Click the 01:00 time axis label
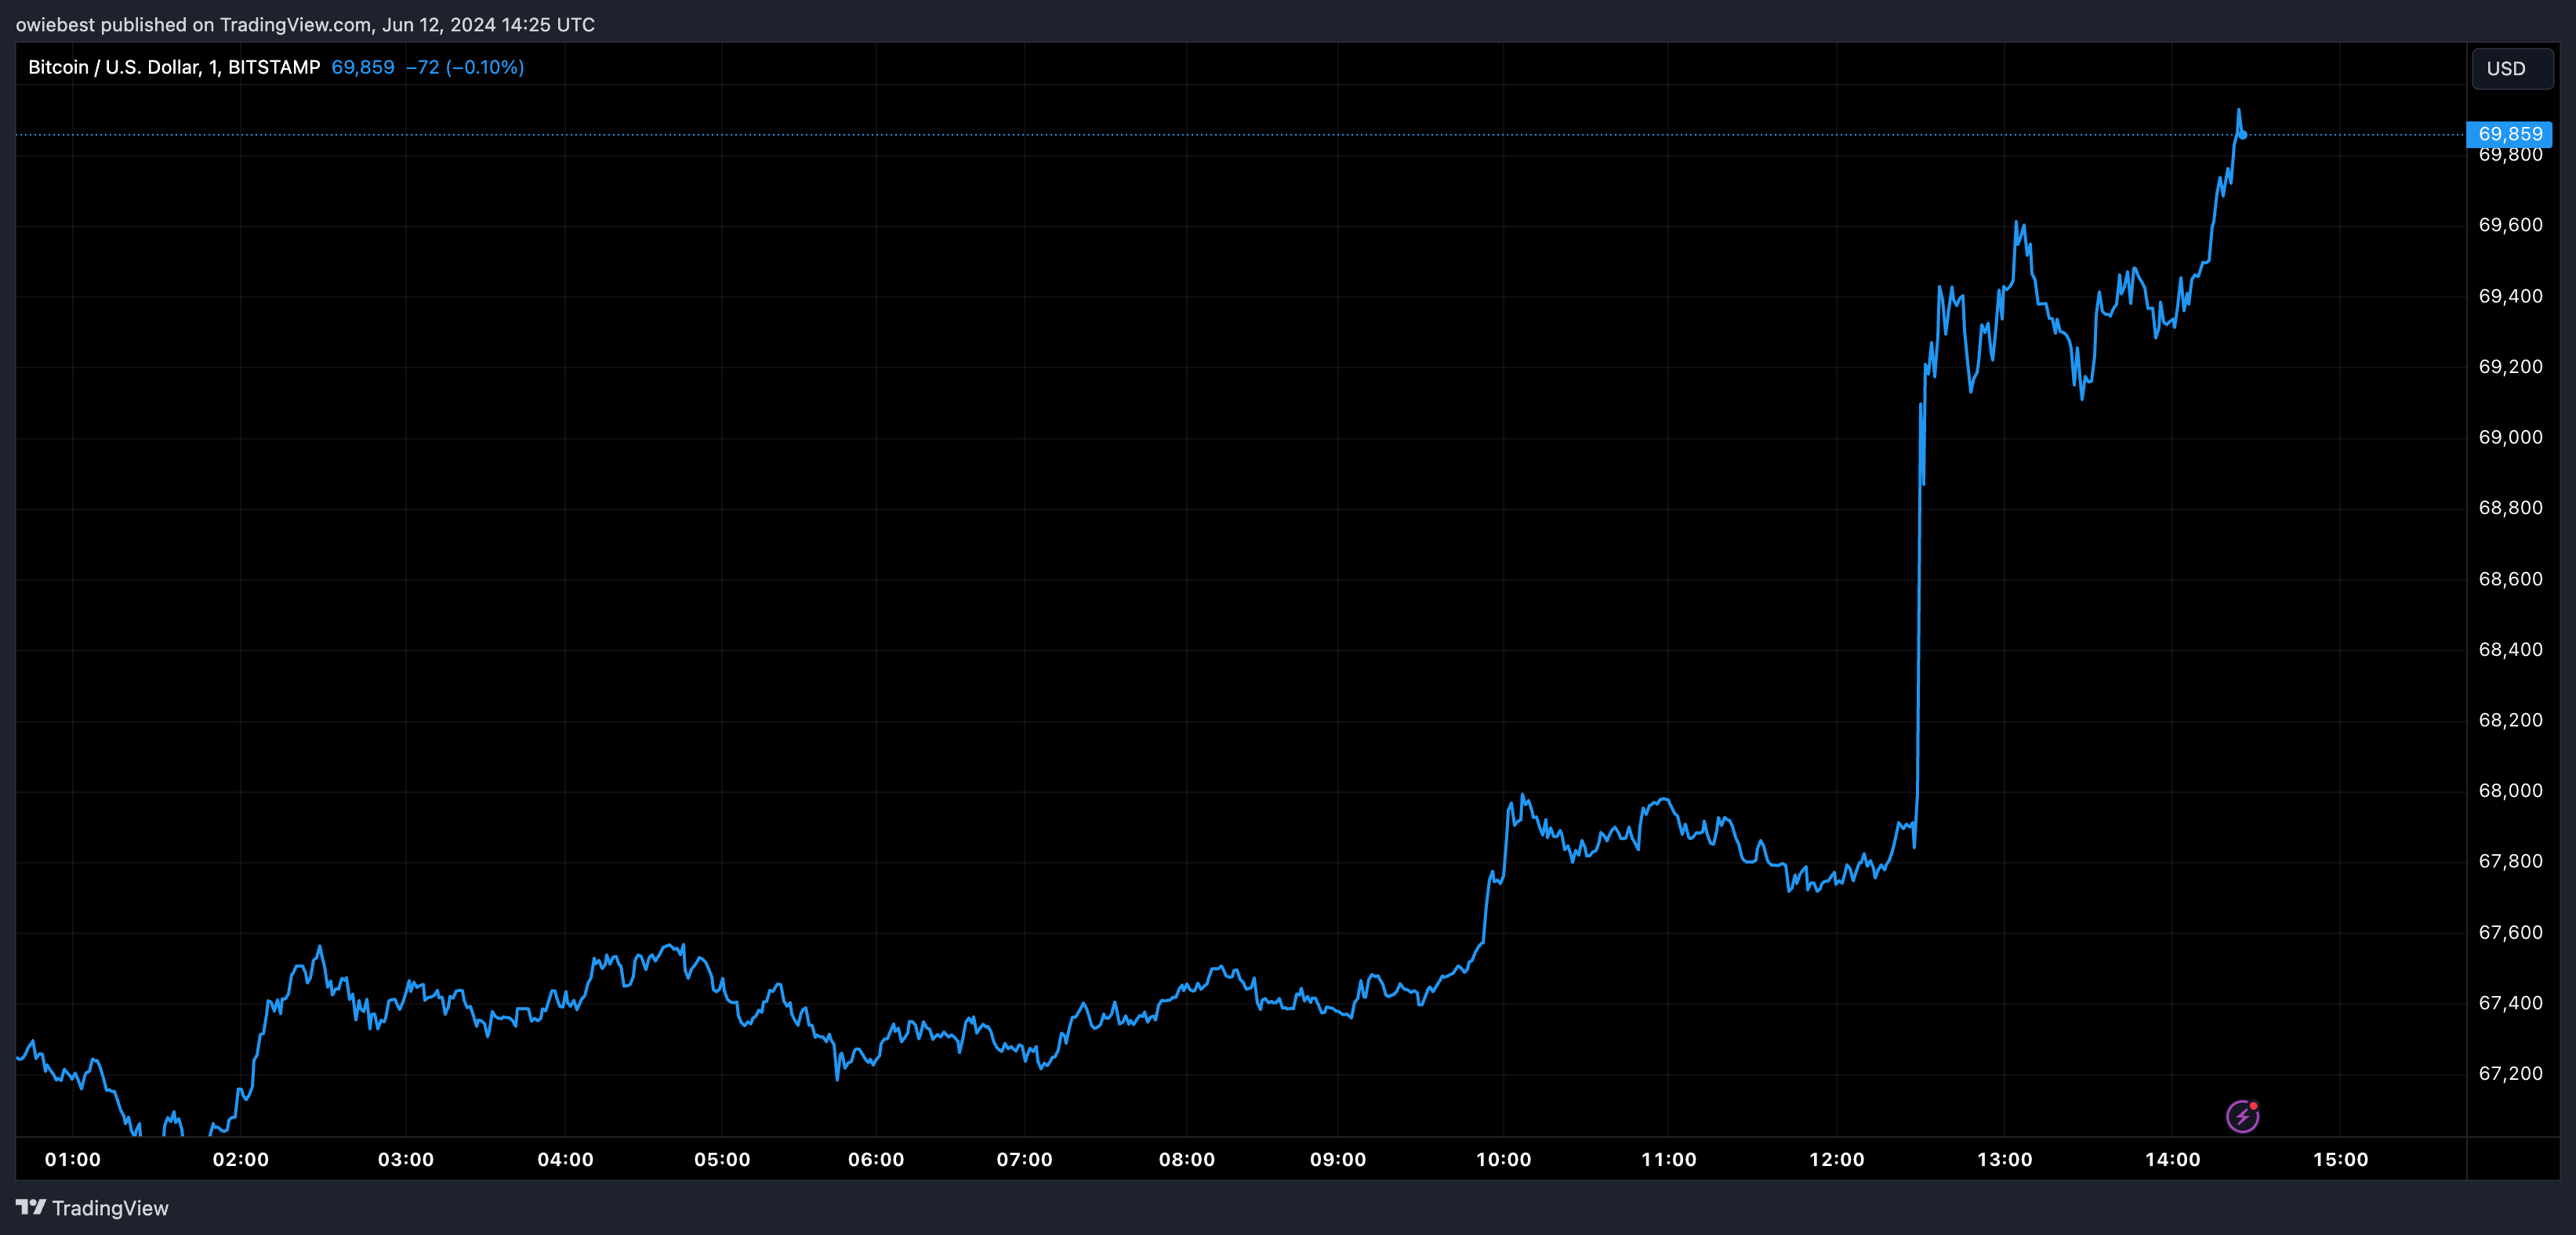 (x=73, y=1159)
